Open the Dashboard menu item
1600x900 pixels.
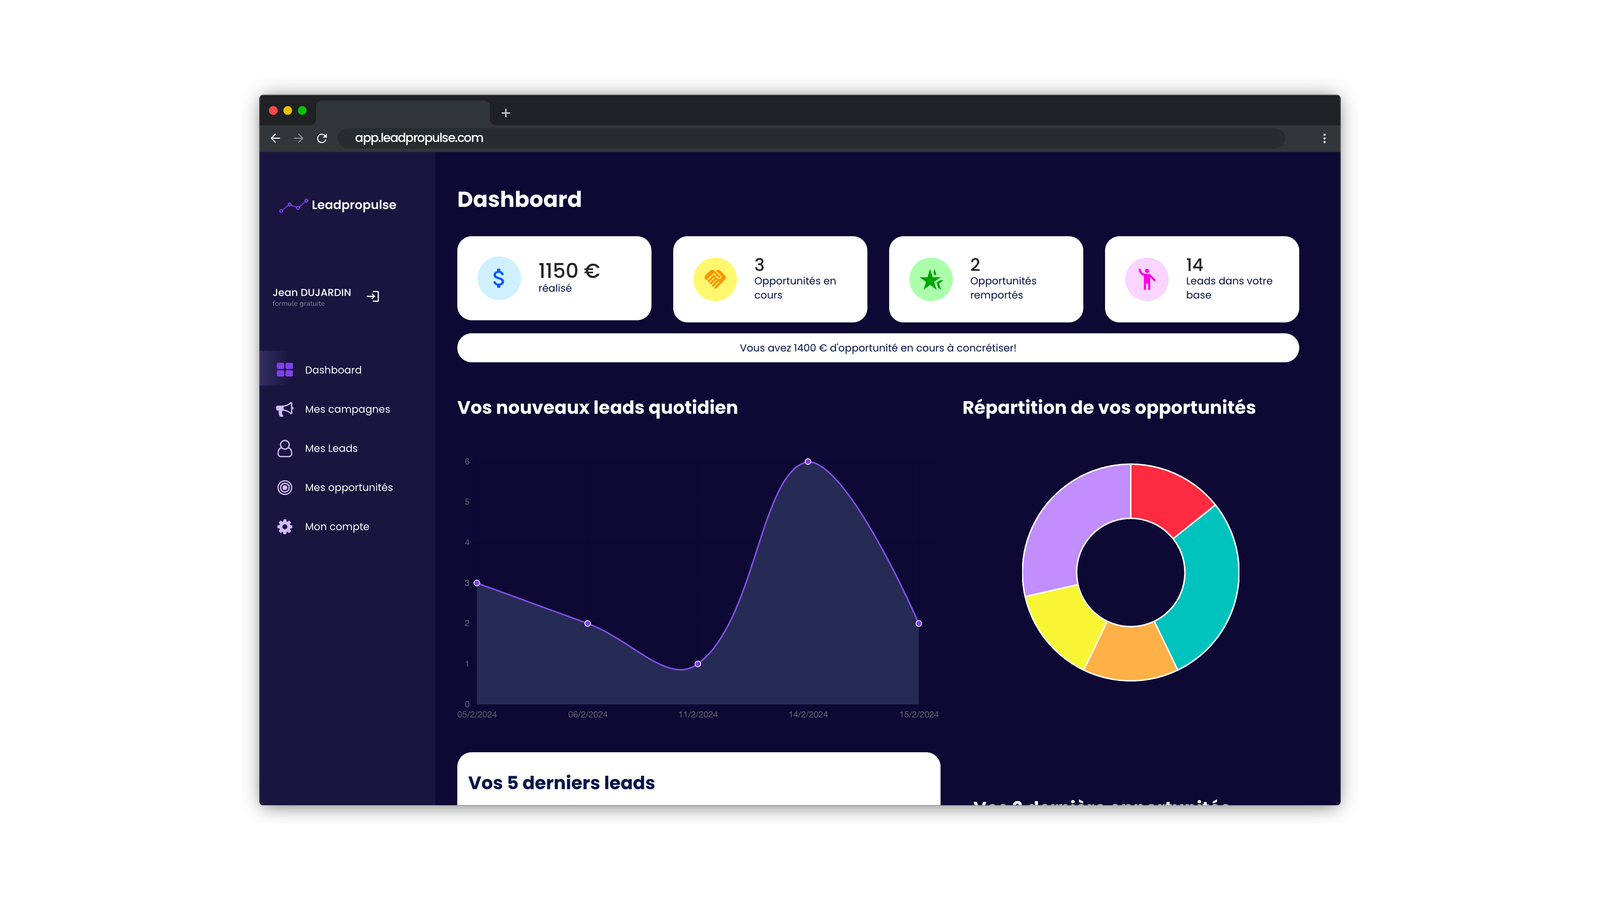point(333,370)
